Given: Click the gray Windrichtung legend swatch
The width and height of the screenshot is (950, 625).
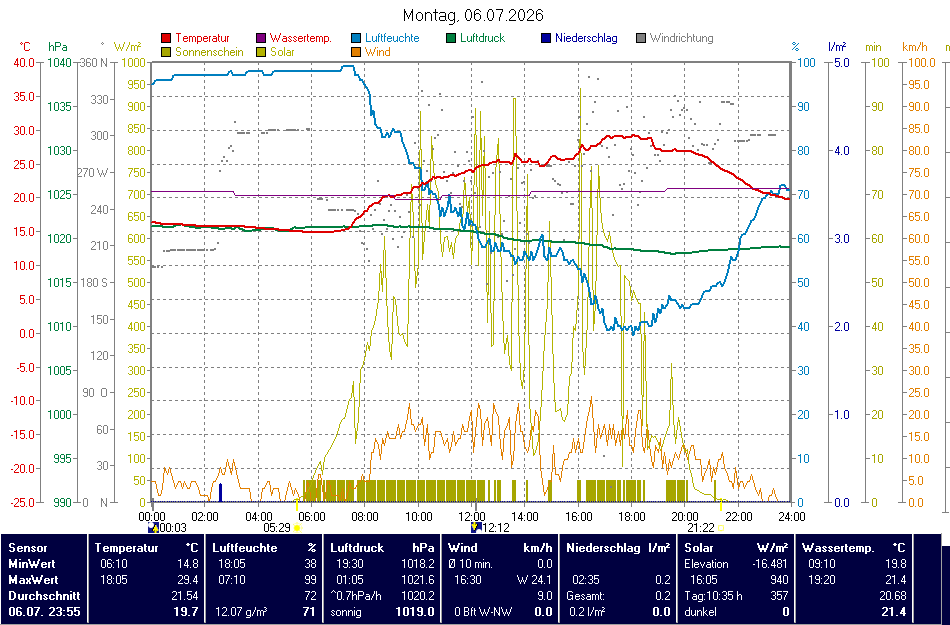Looking at the screenshot, I should tap(641, 38).
